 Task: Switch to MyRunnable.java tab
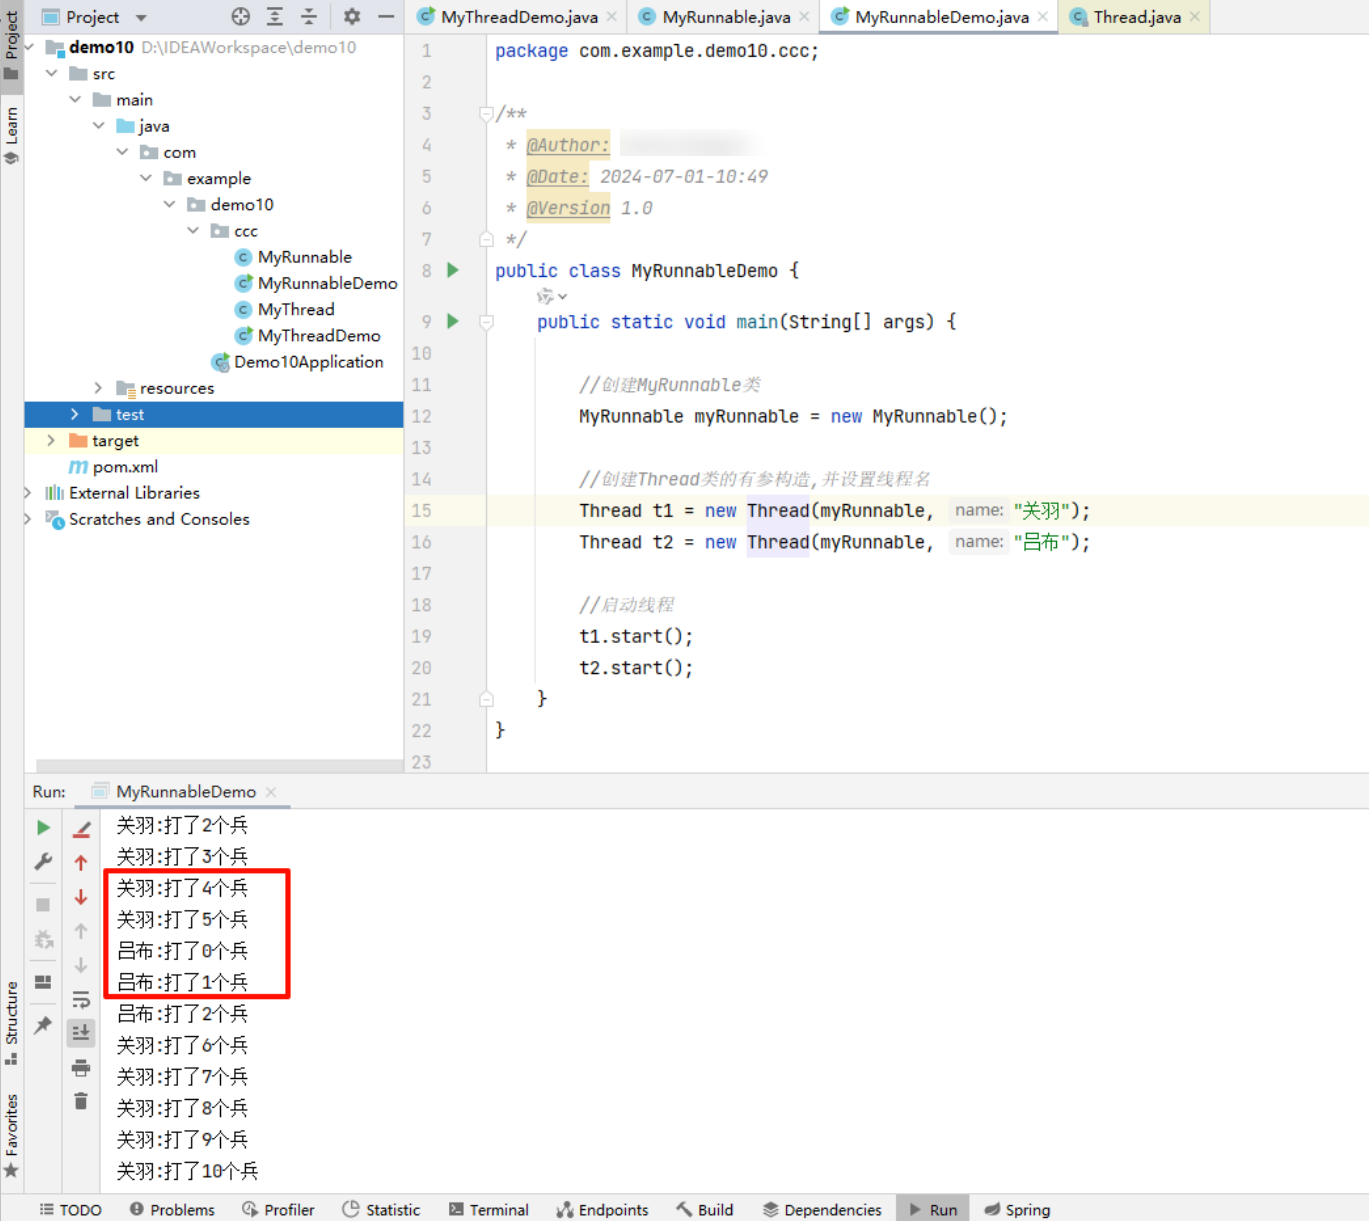click(x=726, y=17)
